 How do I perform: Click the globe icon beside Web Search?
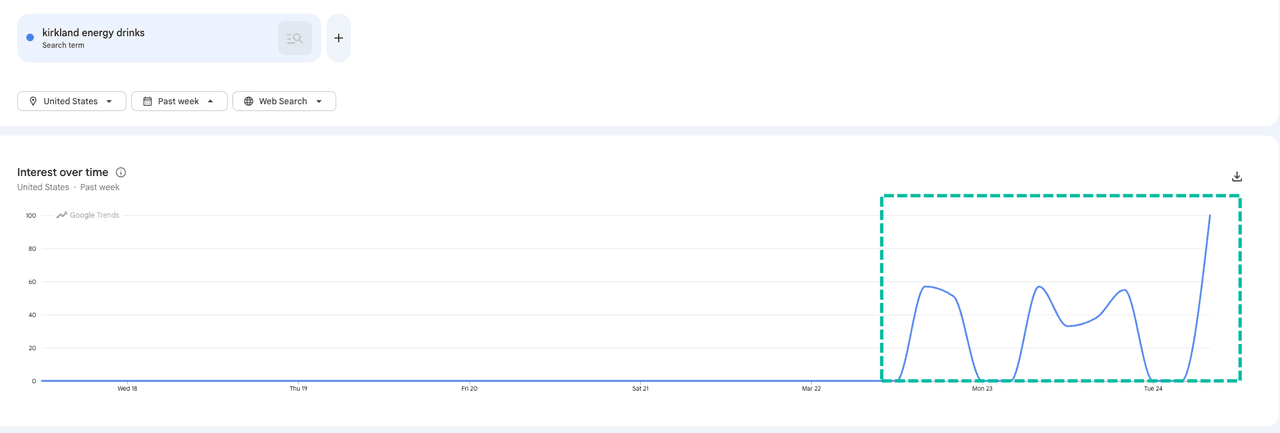249,101
